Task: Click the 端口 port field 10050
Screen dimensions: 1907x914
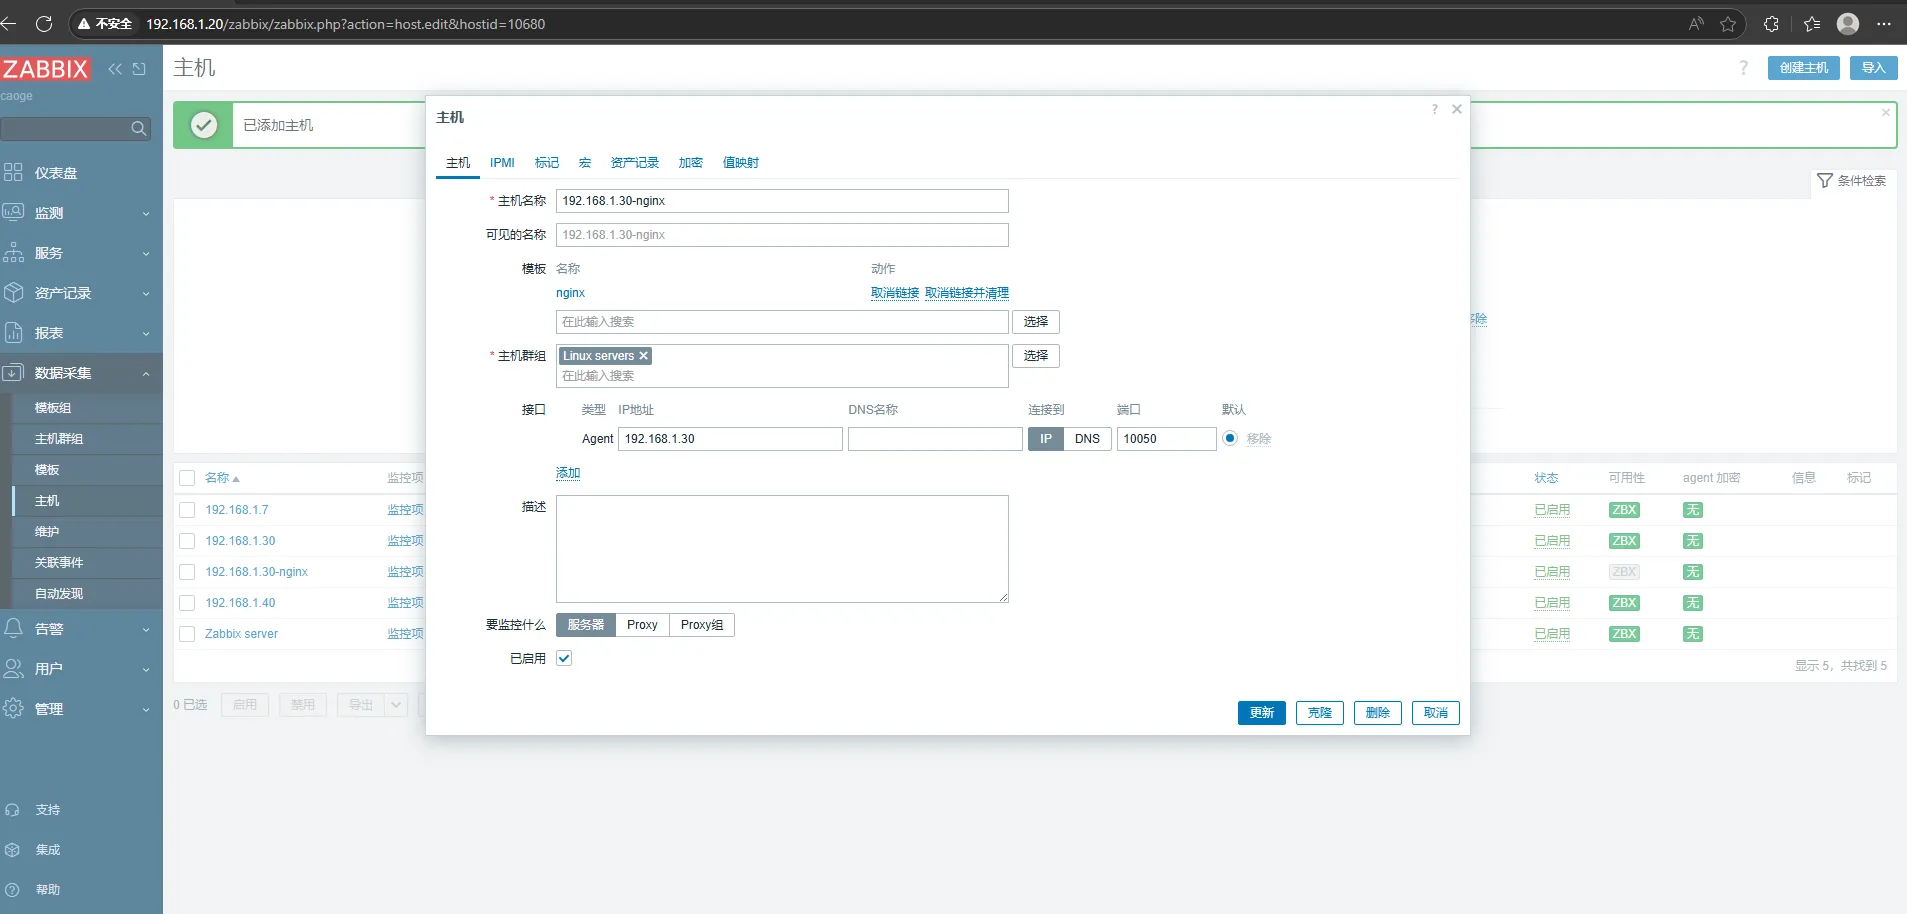Action: coord(1166,439)
